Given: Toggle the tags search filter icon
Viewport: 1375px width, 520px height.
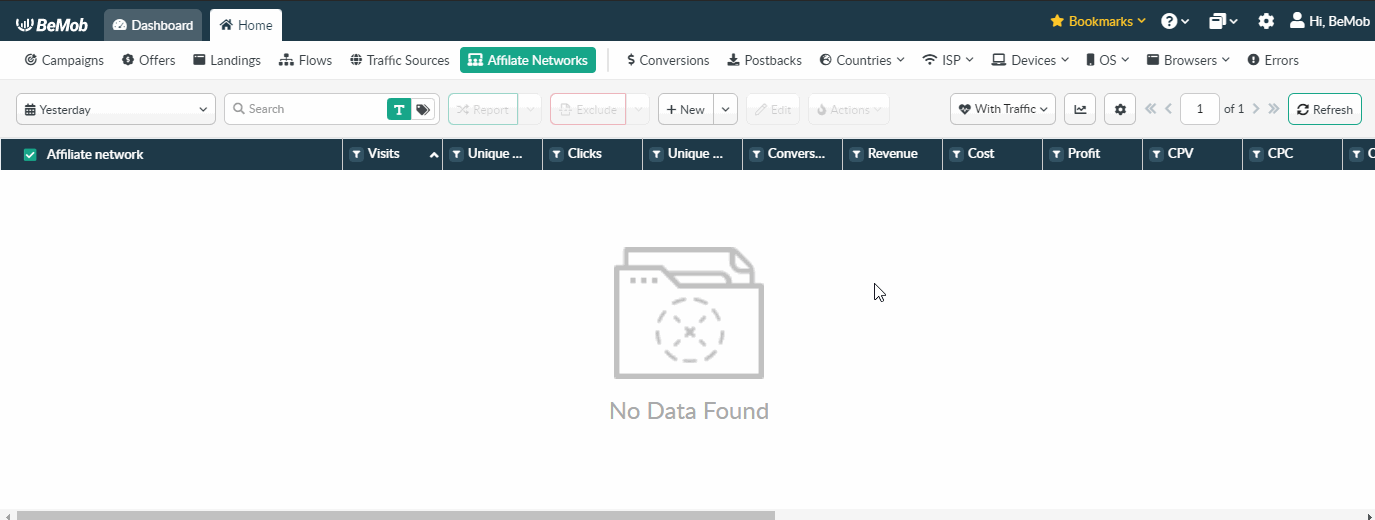Looking at the screenshot, I should pos(424,109).
